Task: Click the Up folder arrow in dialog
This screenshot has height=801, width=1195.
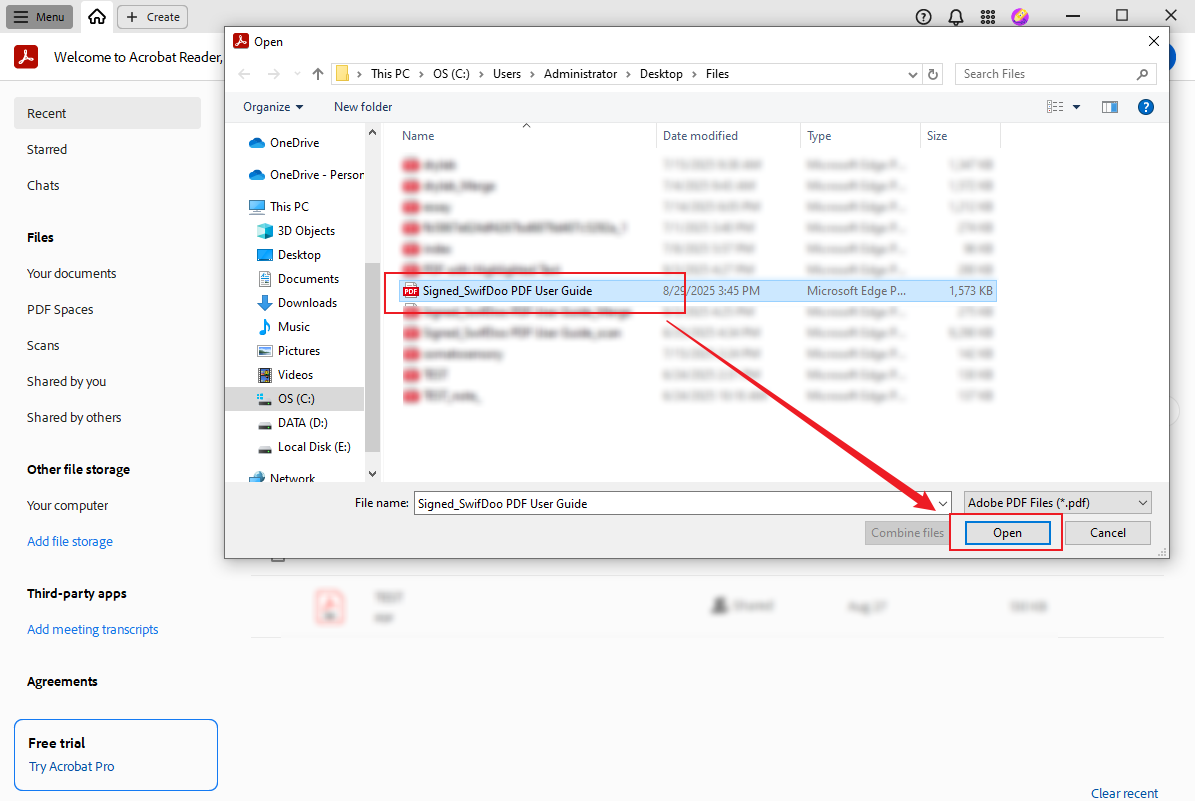Action: 318,74
